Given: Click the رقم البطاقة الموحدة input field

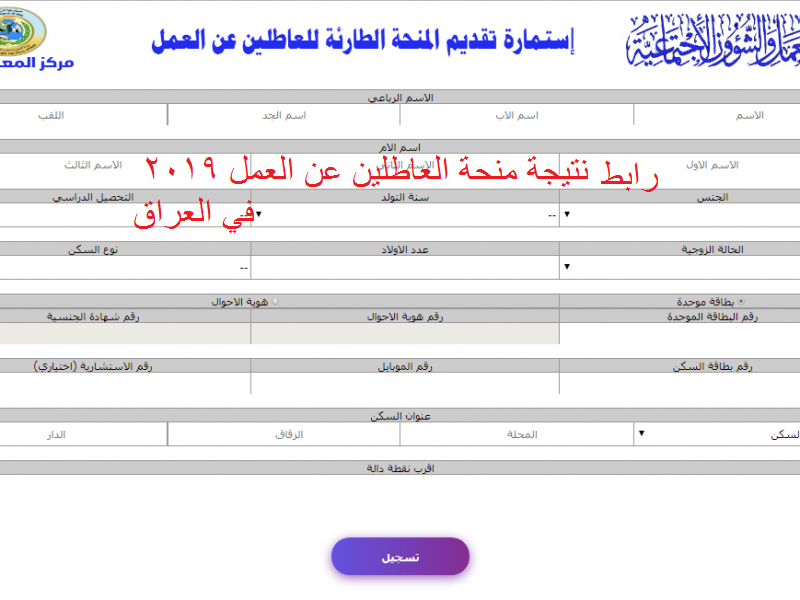Looking at the screenshot, I should pyautogui.click(x=680, y=334).
